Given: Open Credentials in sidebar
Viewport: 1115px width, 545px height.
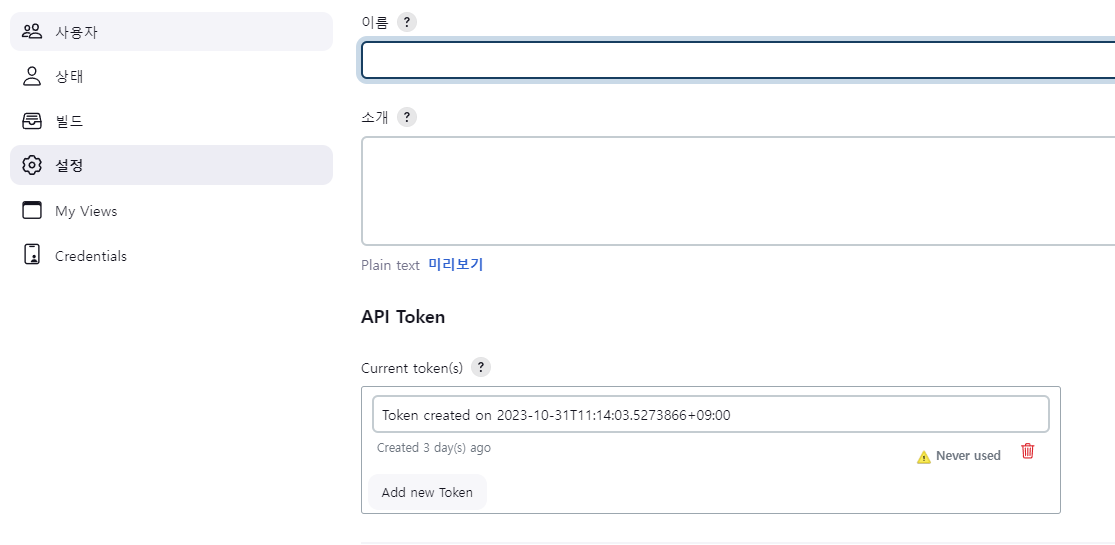Looking at the screenshot, I should pyautogui.click(x=171, y=255).
